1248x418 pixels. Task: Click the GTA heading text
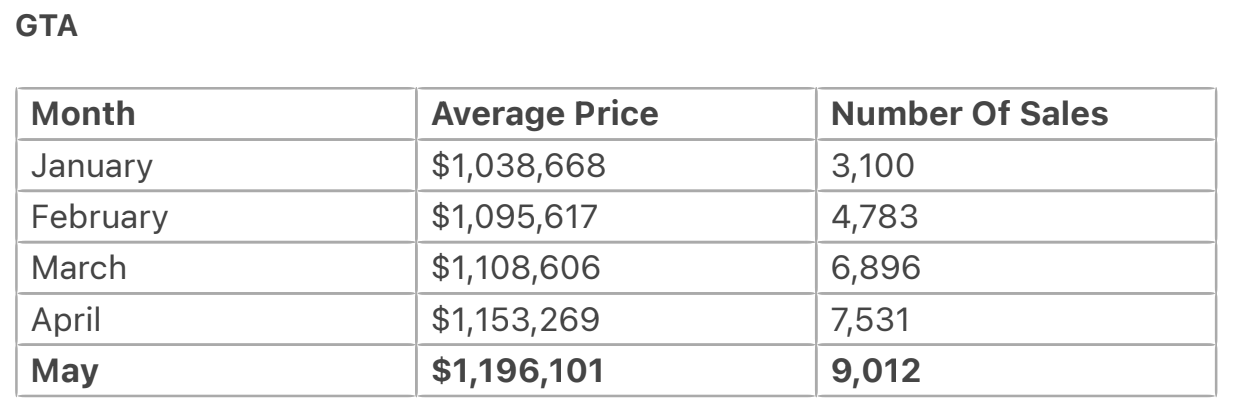point(47,27)
